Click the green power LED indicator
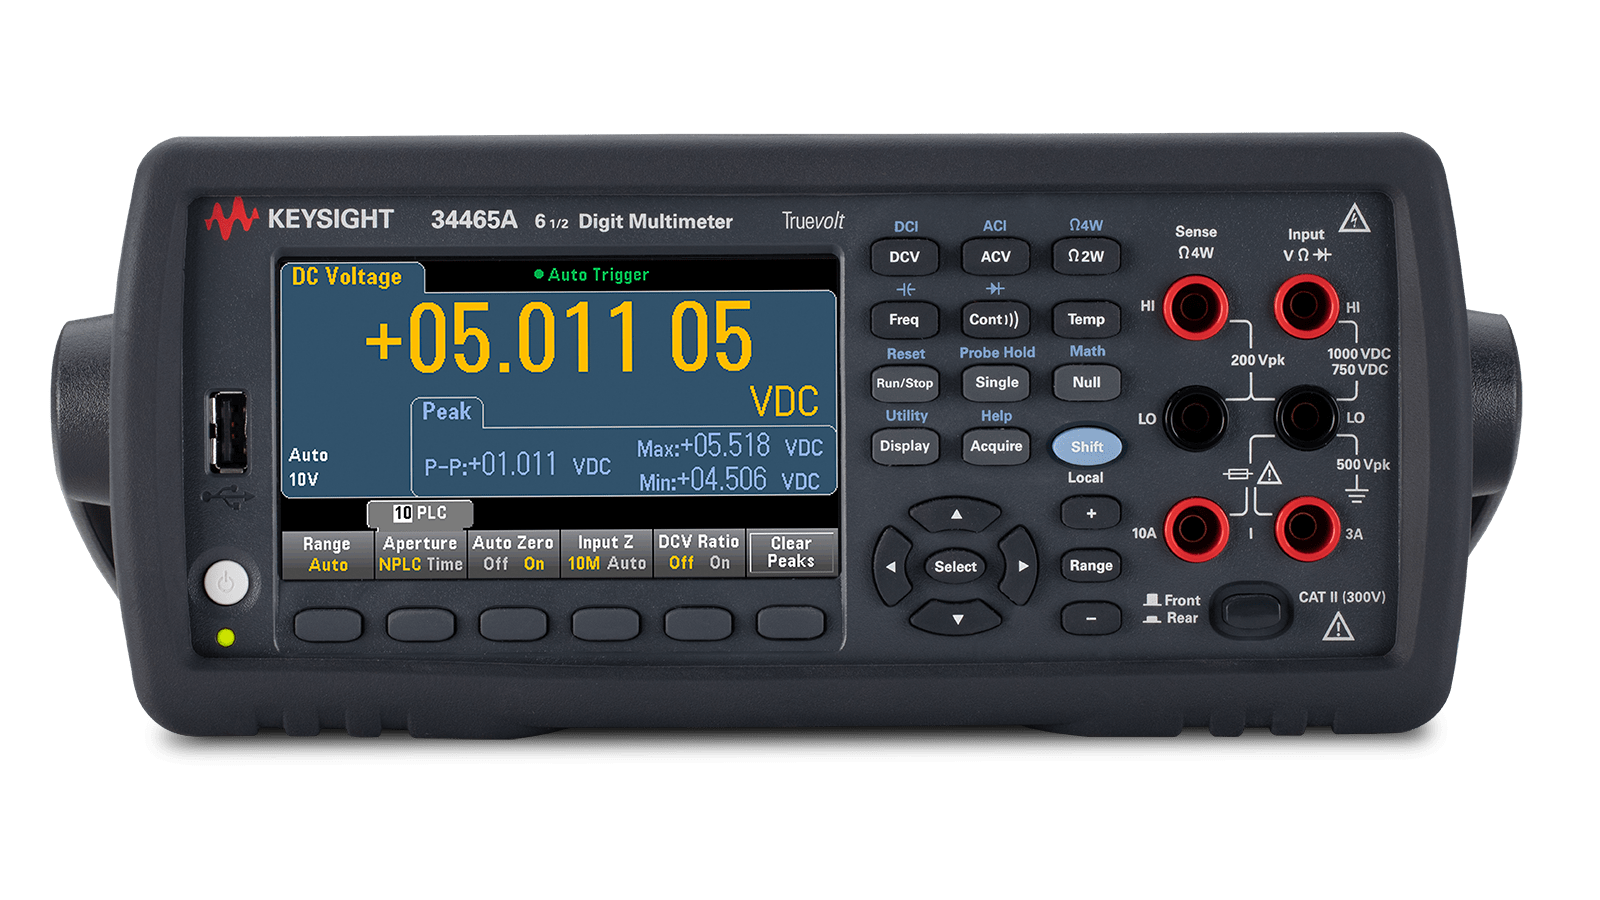 tap(226, 637)
